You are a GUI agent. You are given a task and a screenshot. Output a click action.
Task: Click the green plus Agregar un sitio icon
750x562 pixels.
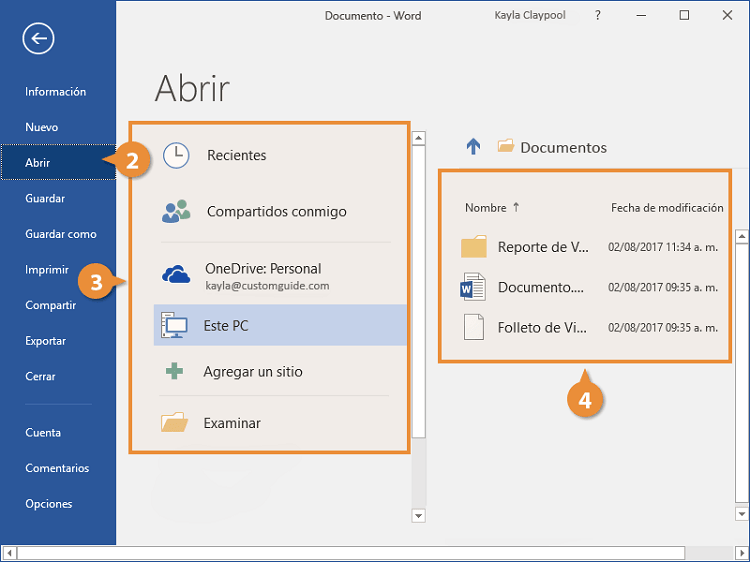pos(174,371)
